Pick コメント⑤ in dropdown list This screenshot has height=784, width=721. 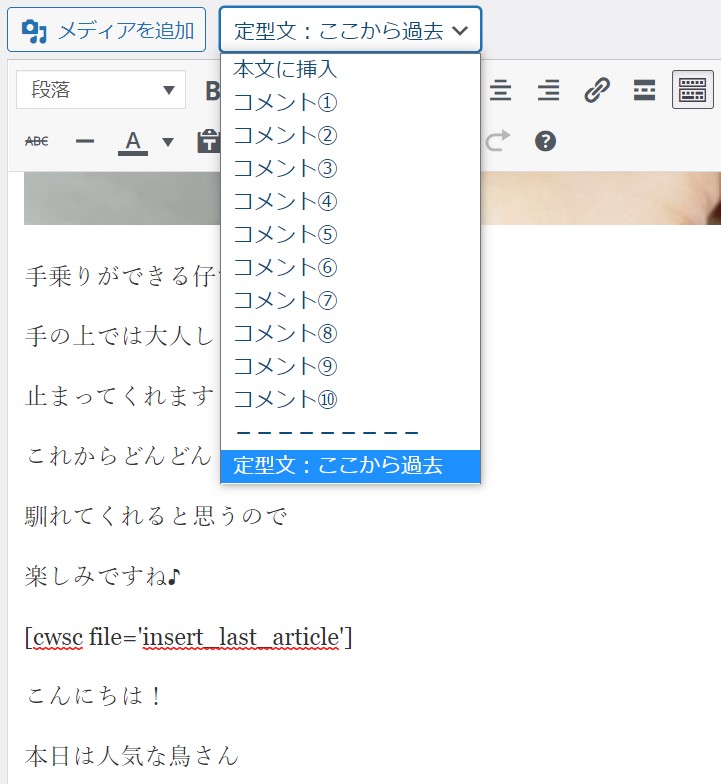point(285,234)
